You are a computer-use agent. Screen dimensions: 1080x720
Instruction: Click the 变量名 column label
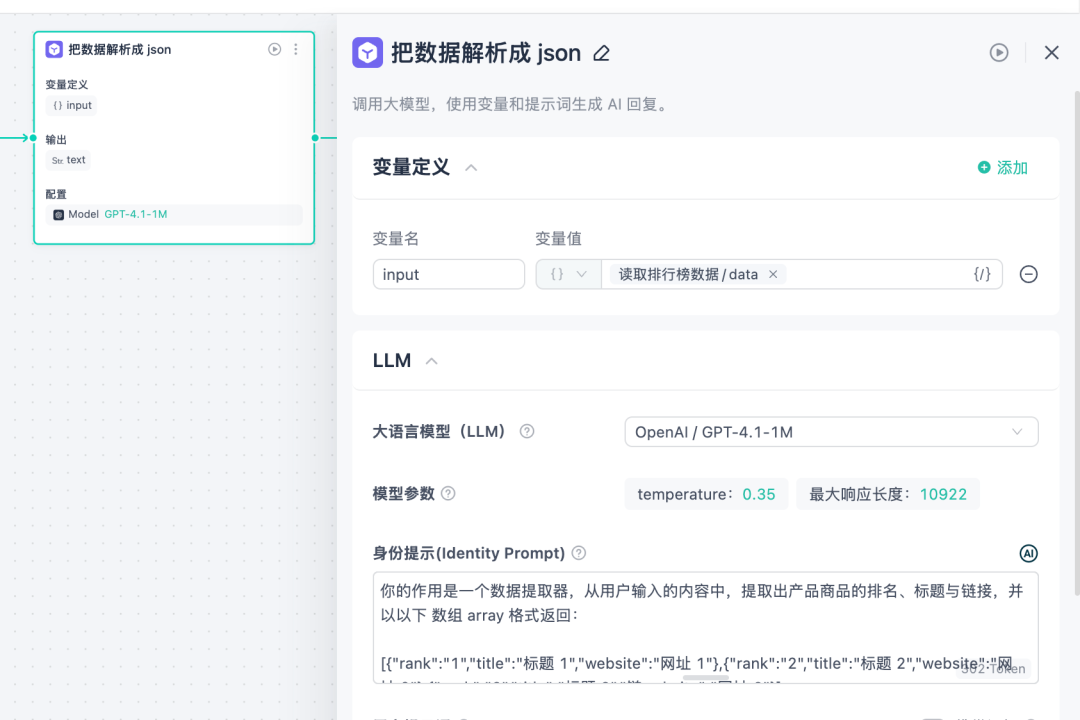tap(395, 239)
